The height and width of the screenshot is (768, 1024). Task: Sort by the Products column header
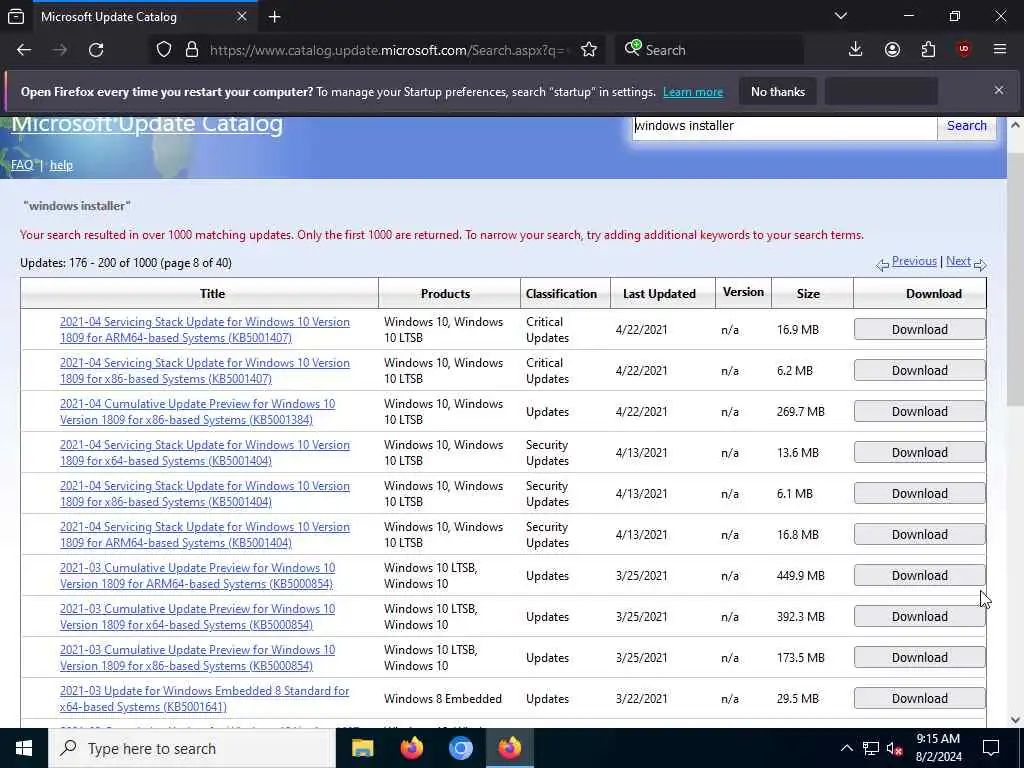pos(445,294)
